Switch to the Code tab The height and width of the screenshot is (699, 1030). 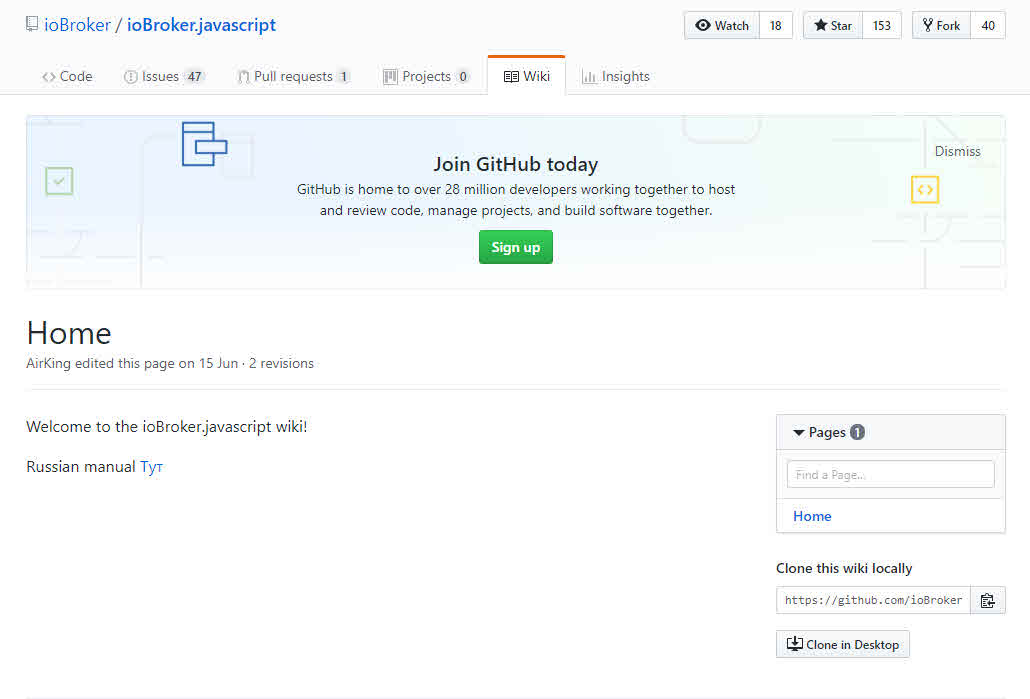(67, 76)
